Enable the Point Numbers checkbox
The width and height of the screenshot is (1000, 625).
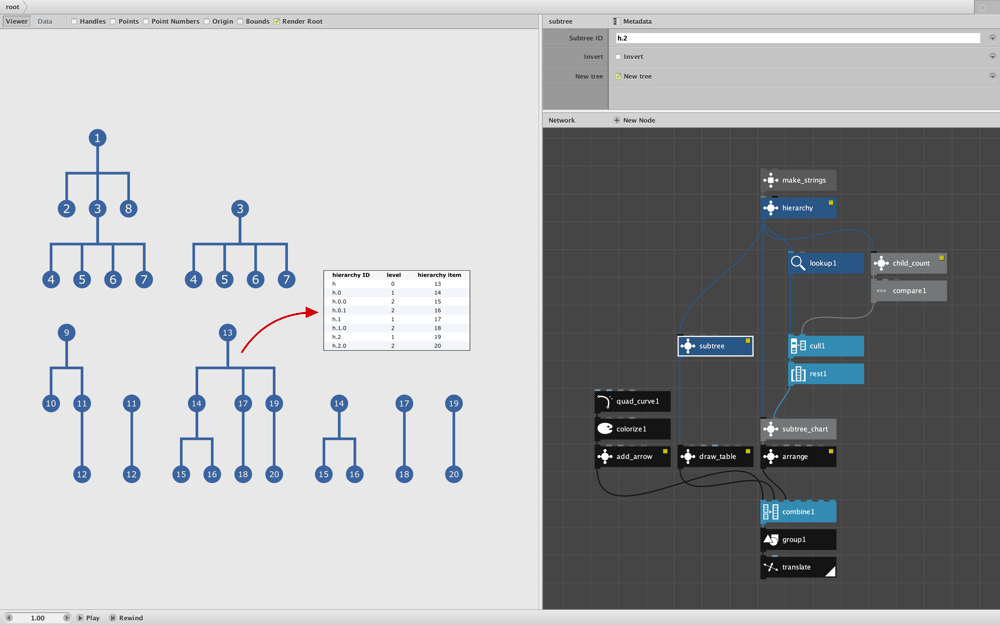pos(146,21)
